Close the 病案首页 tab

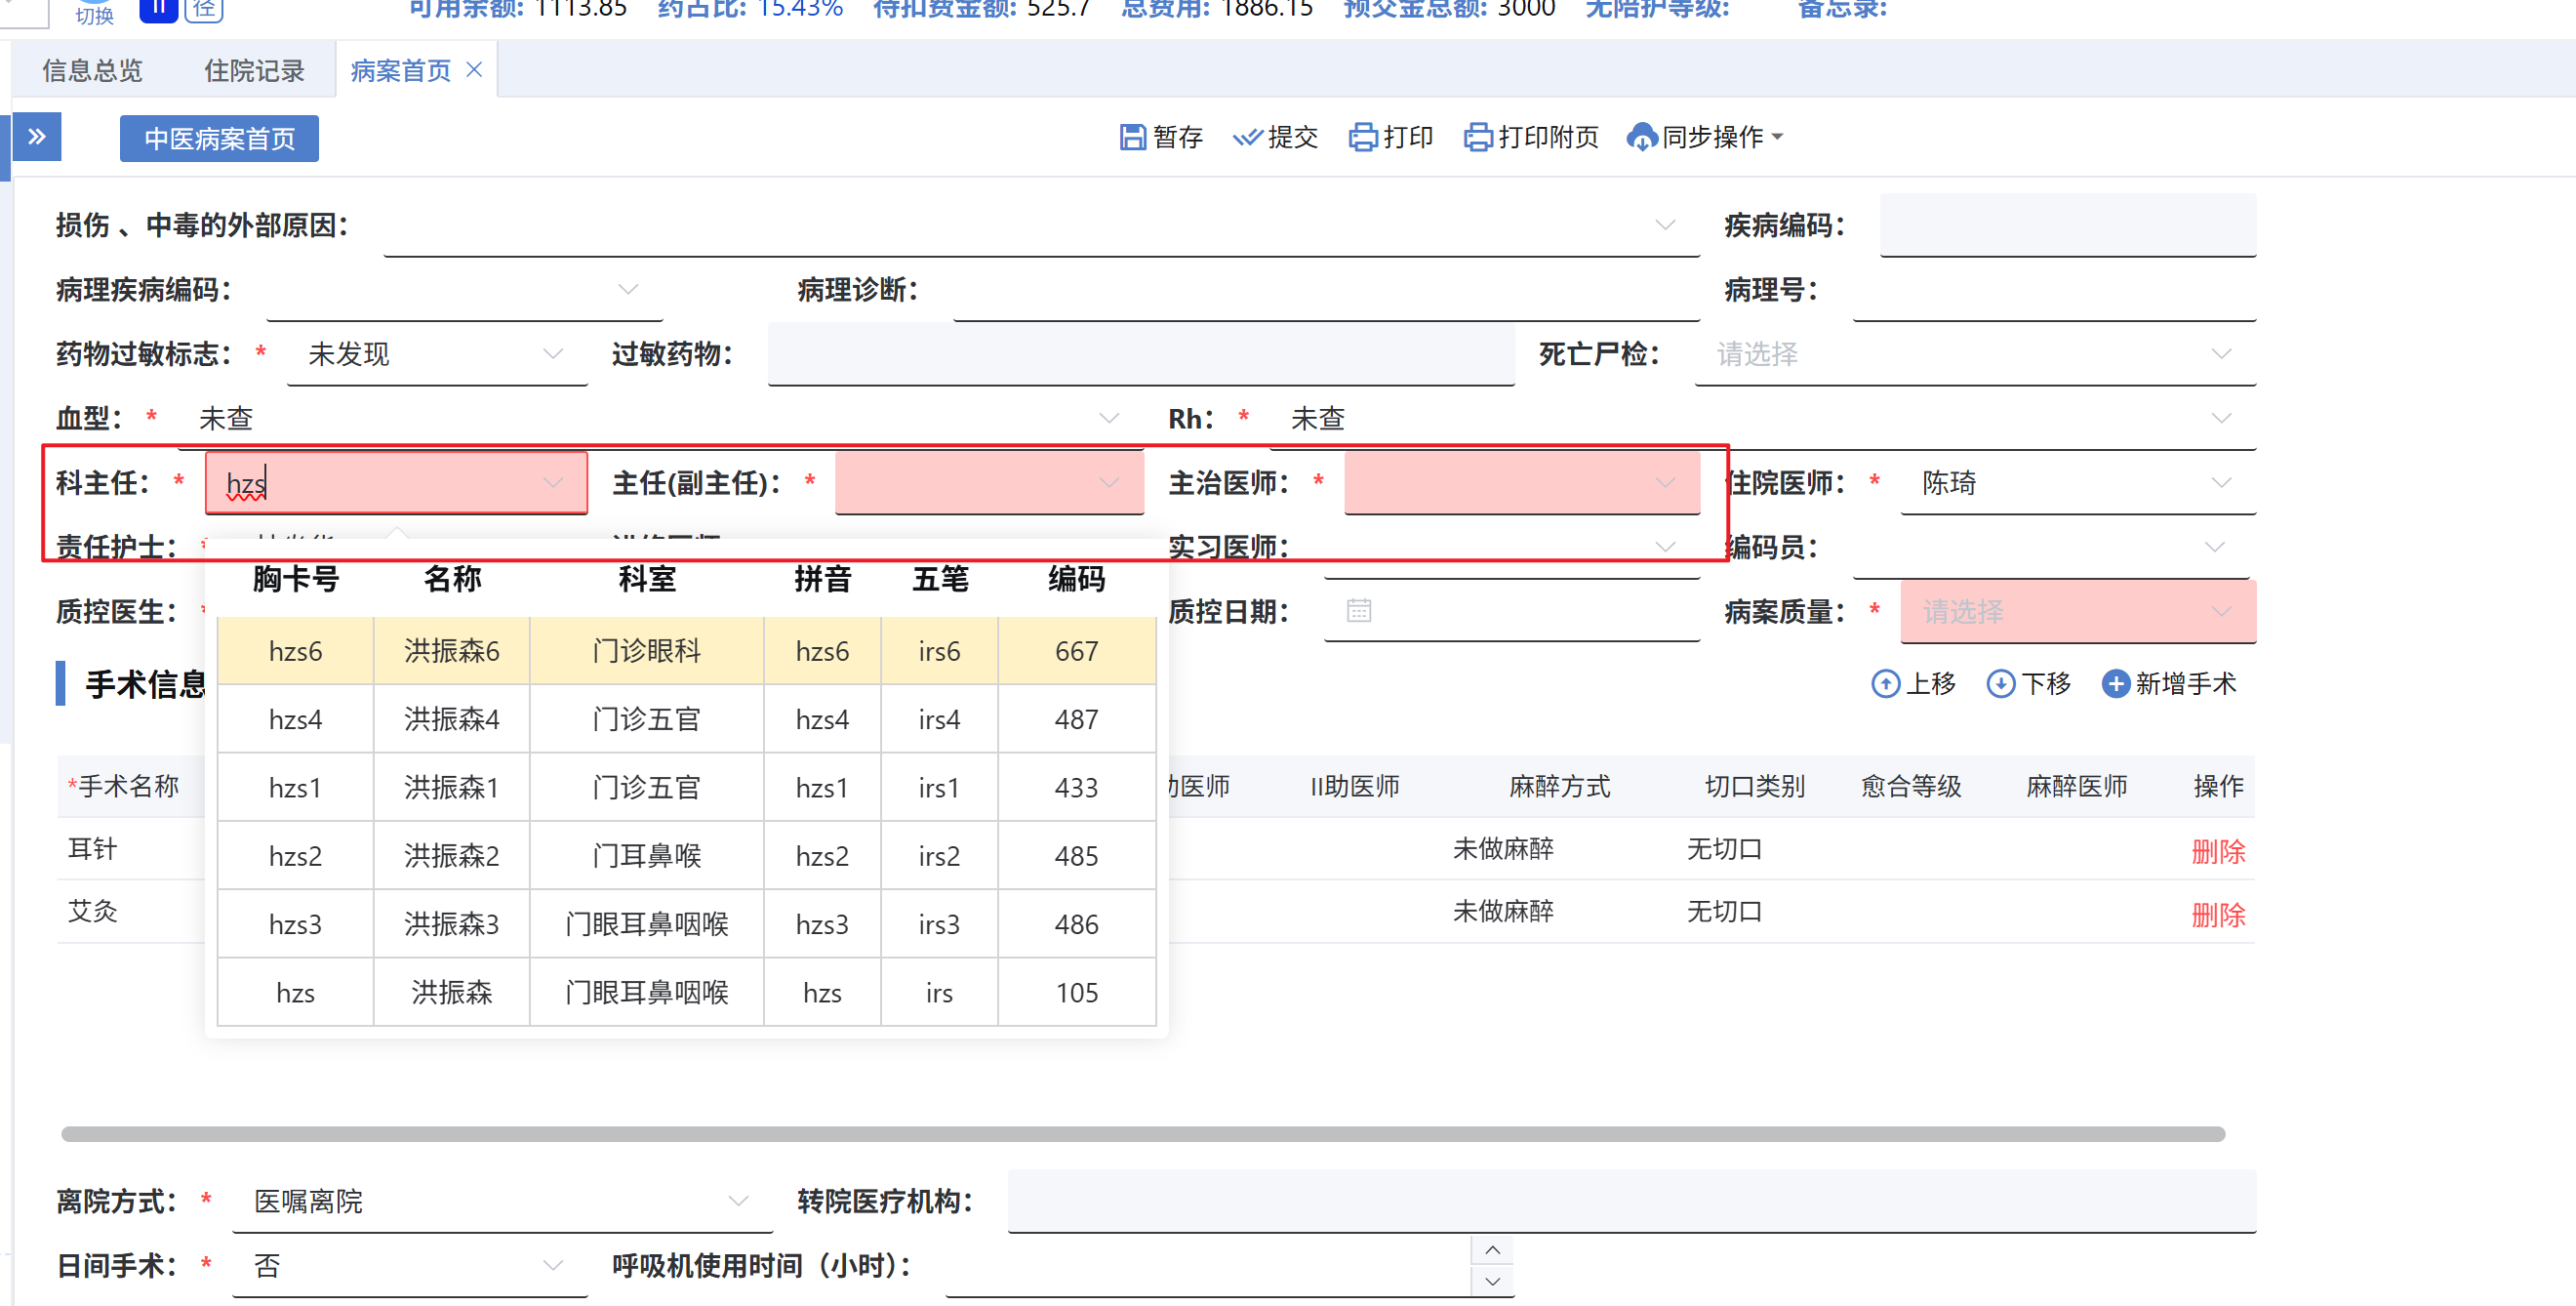click(475, 70)
